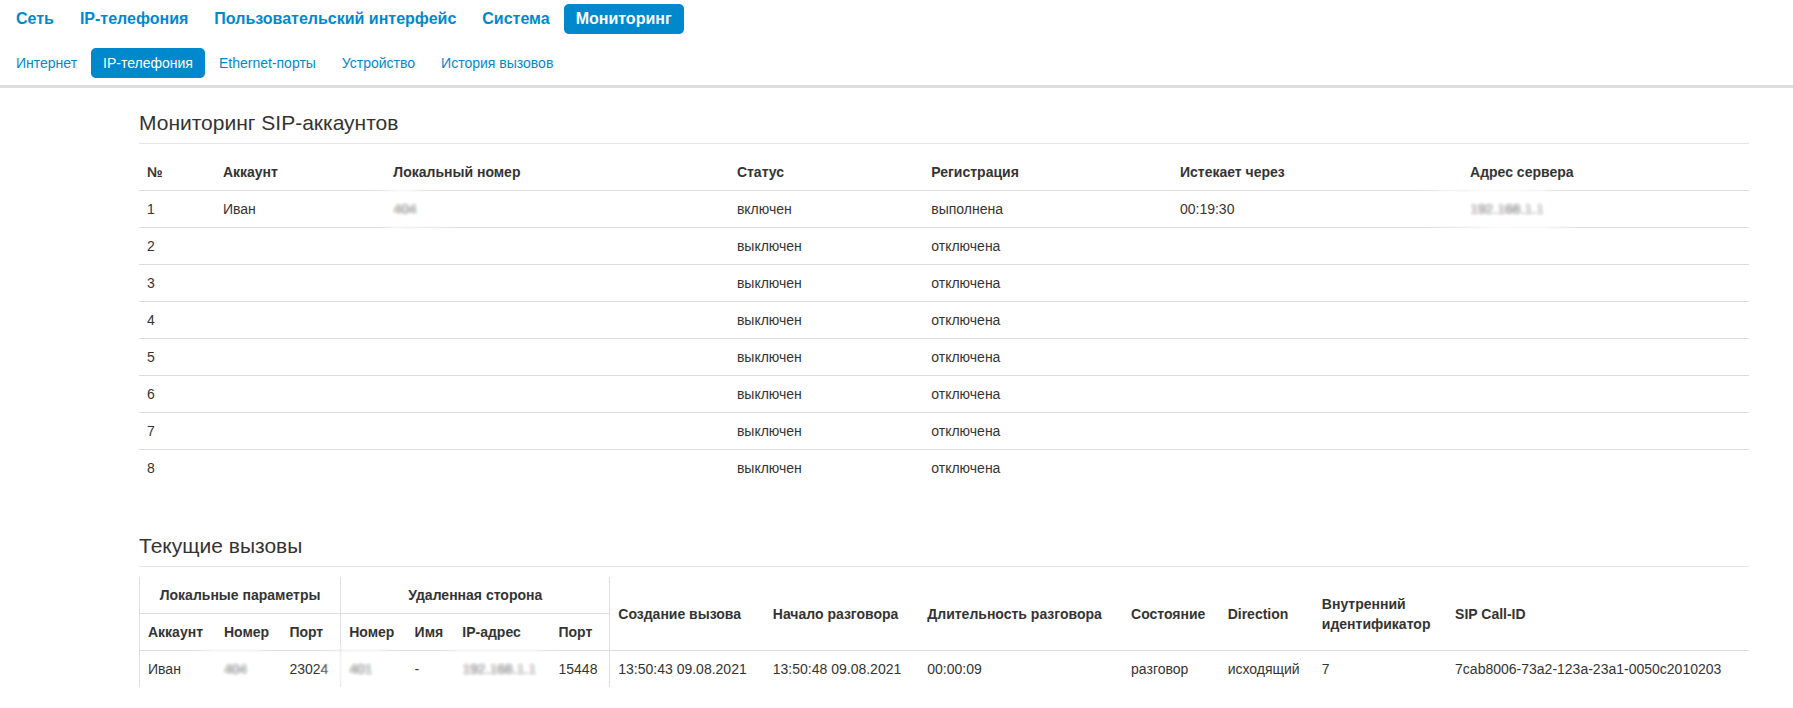
Task: Click the Имя column header
Action: [x=429, y=632]
